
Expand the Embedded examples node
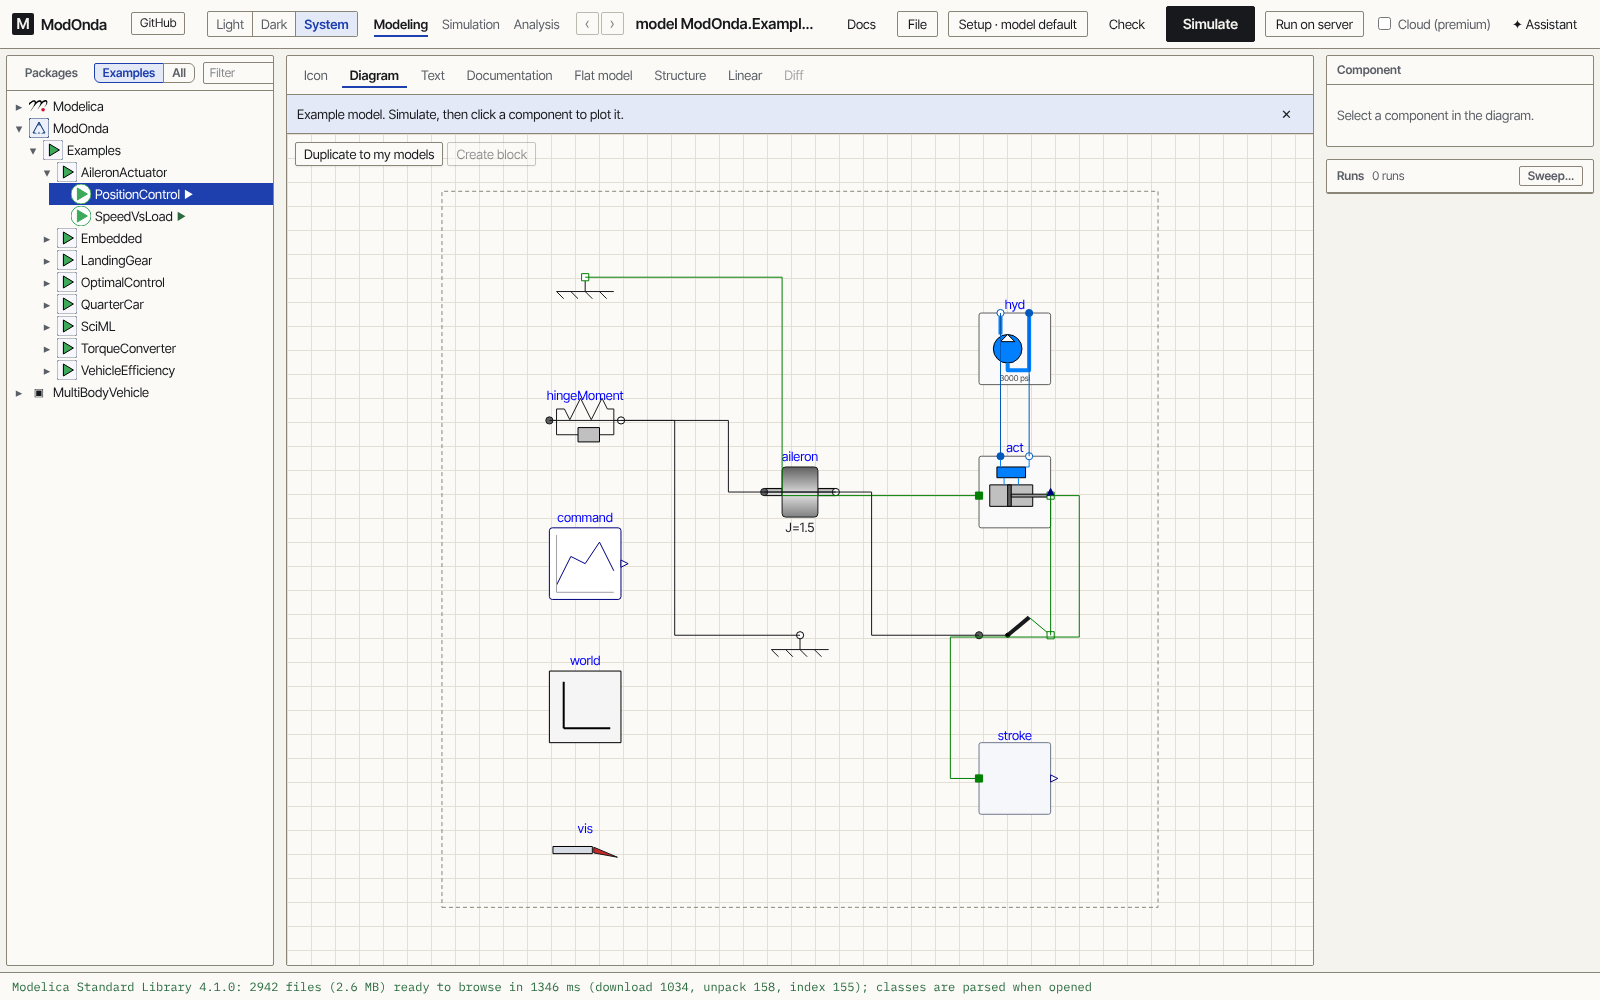[x=46, y=239]
